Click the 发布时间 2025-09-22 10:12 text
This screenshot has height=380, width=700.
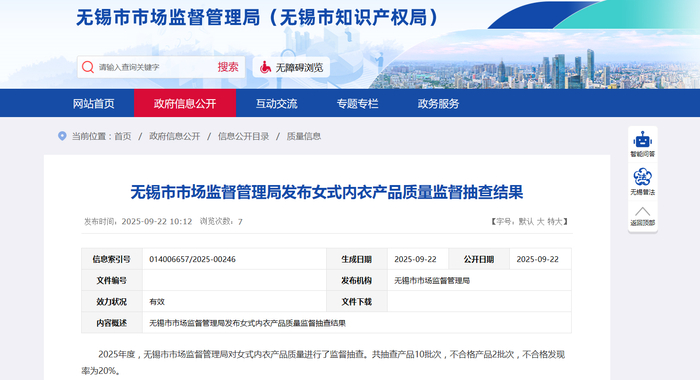coord(138,221)
